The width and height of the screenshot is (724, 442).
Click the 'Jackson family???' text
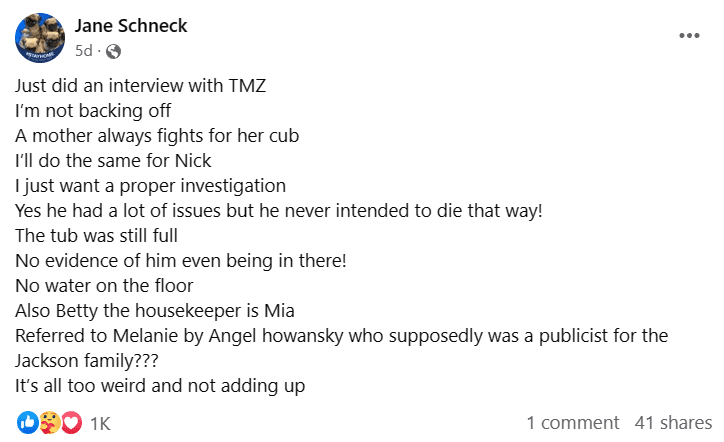[x=86, y=360]
